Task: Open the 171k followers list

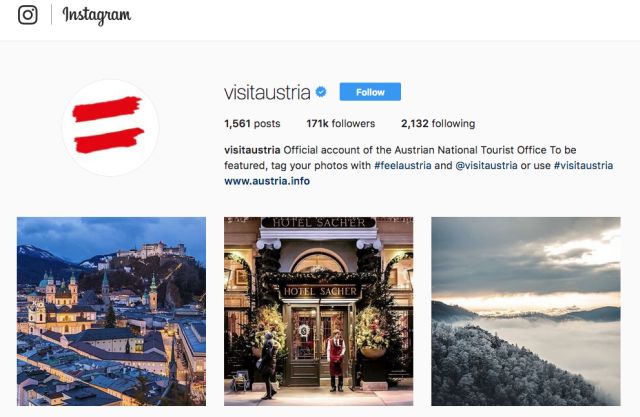Action: coord(340,124)
